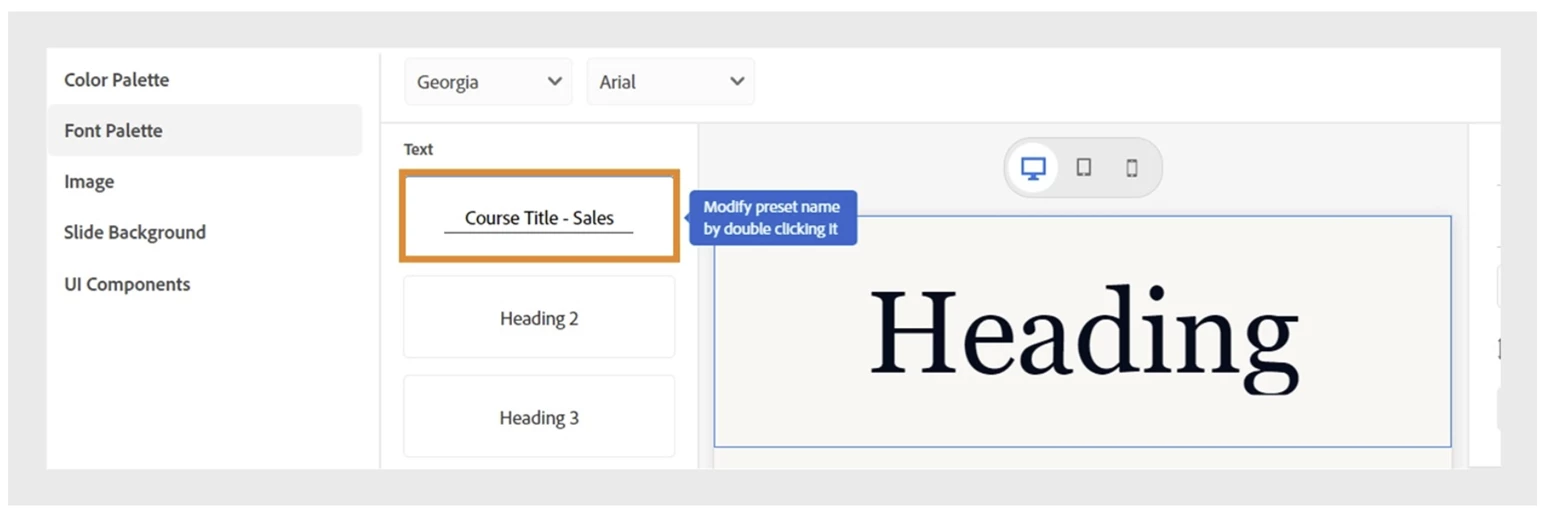
Task: Click the chevron arrow next to Arial
Action: click(x=737, y=82)
